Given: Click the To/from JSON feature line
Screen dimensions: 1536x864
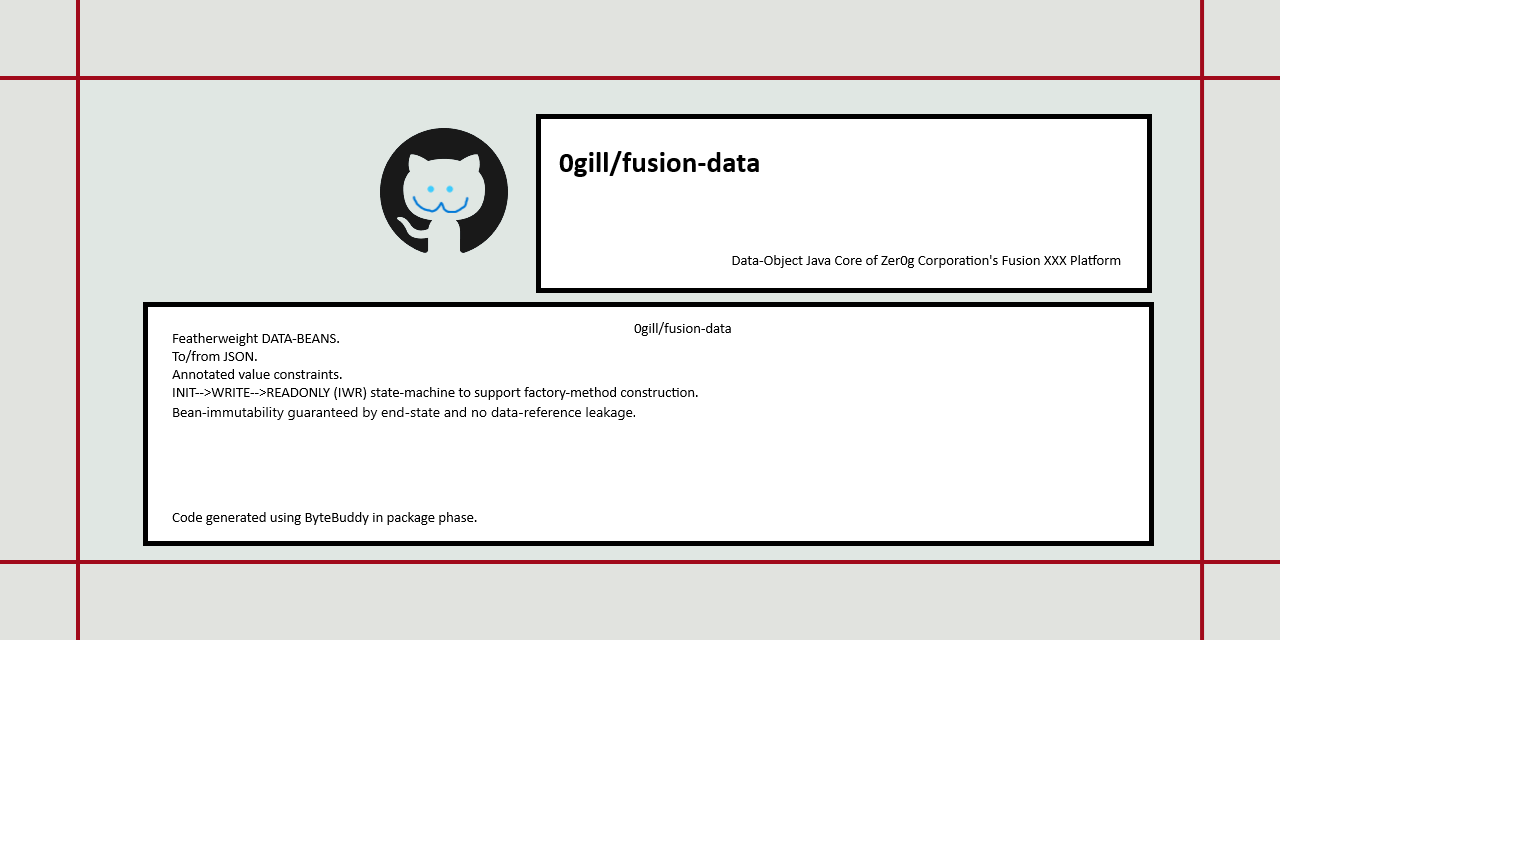Looking at the screenshot, I should click(214, 356).
